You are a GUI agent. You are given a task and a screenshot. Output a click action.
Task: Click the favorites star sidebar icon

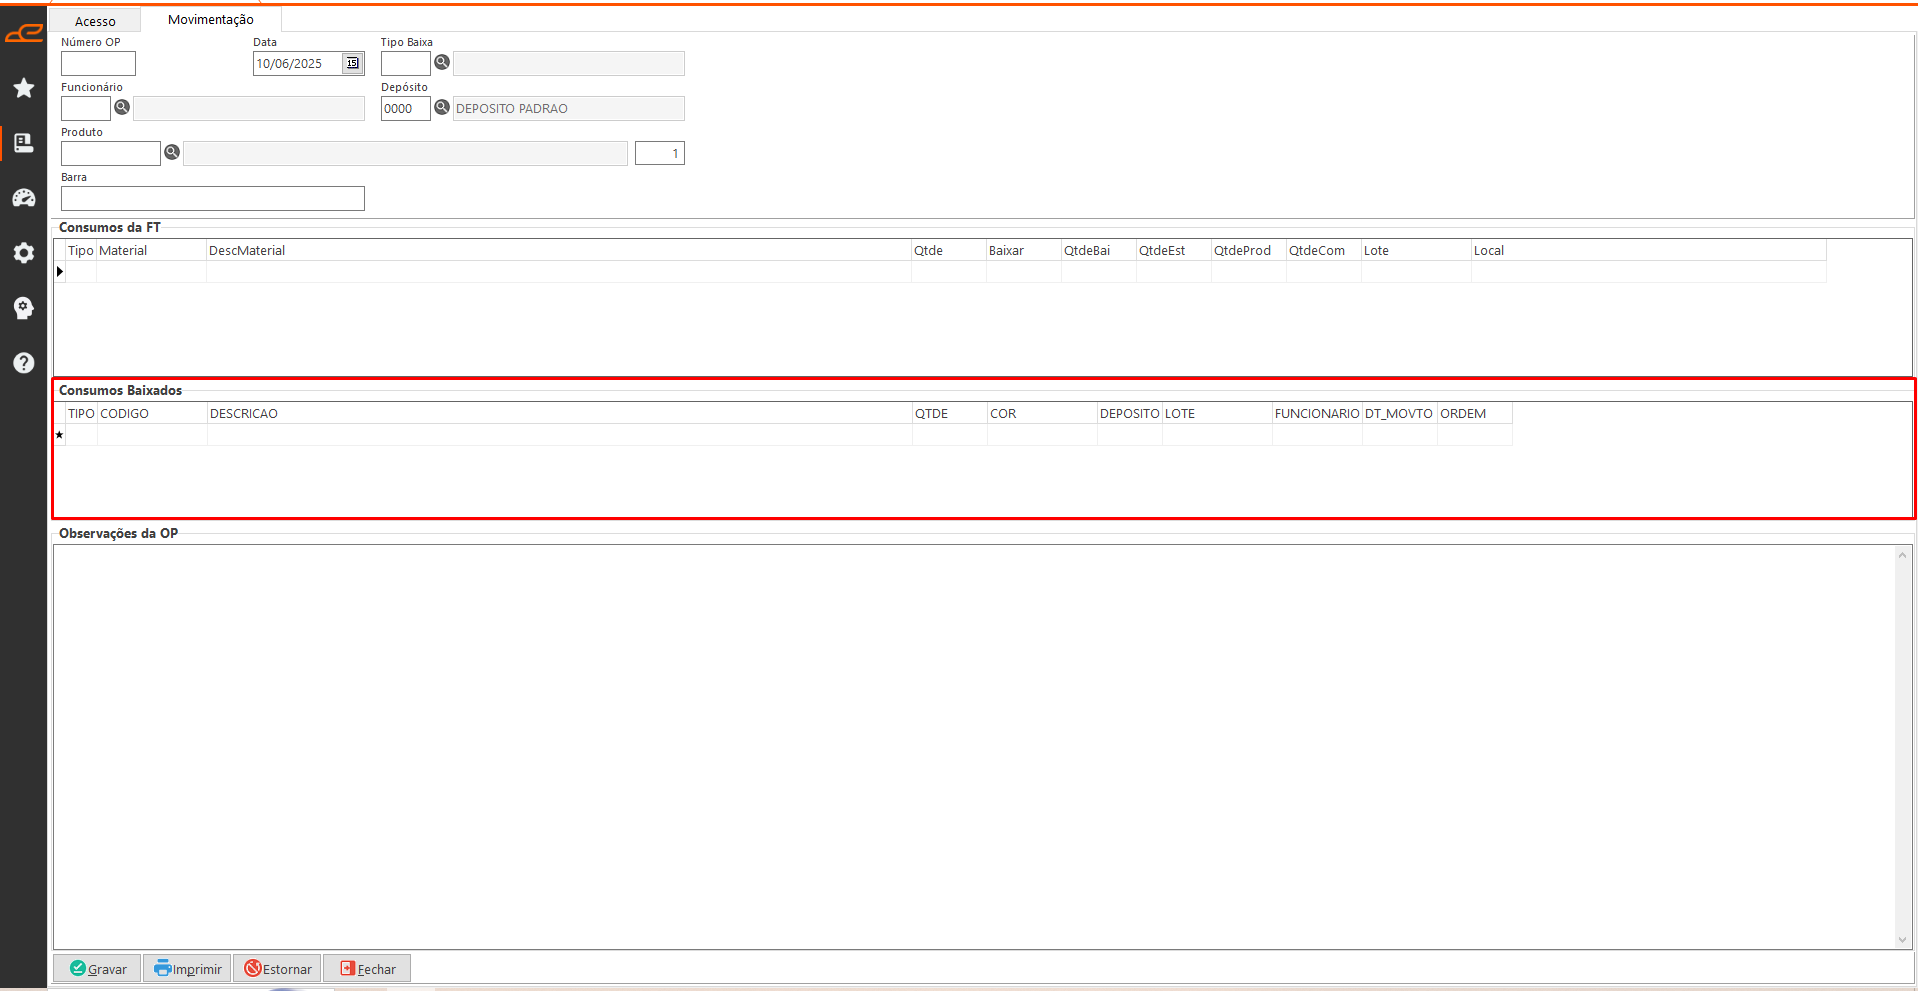tap(24, 88)
